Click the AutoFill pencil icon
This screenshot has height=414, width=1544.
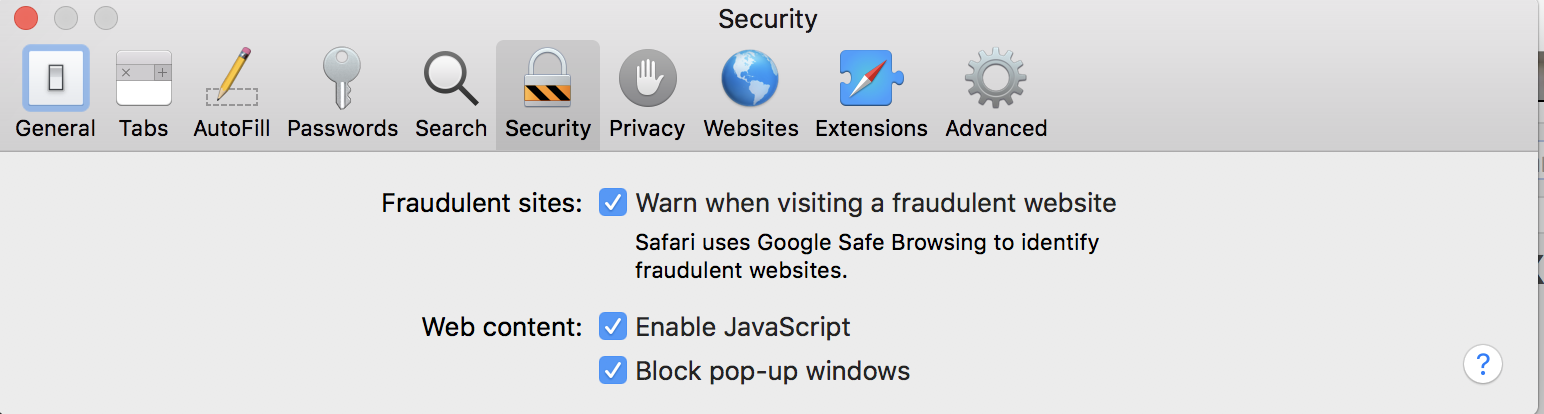point(232,79)
